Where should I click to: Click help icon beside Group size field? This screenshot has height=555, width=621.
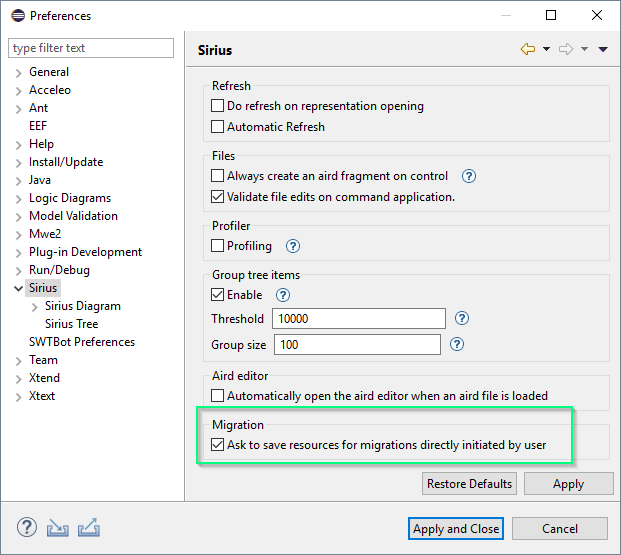point(457,344)
